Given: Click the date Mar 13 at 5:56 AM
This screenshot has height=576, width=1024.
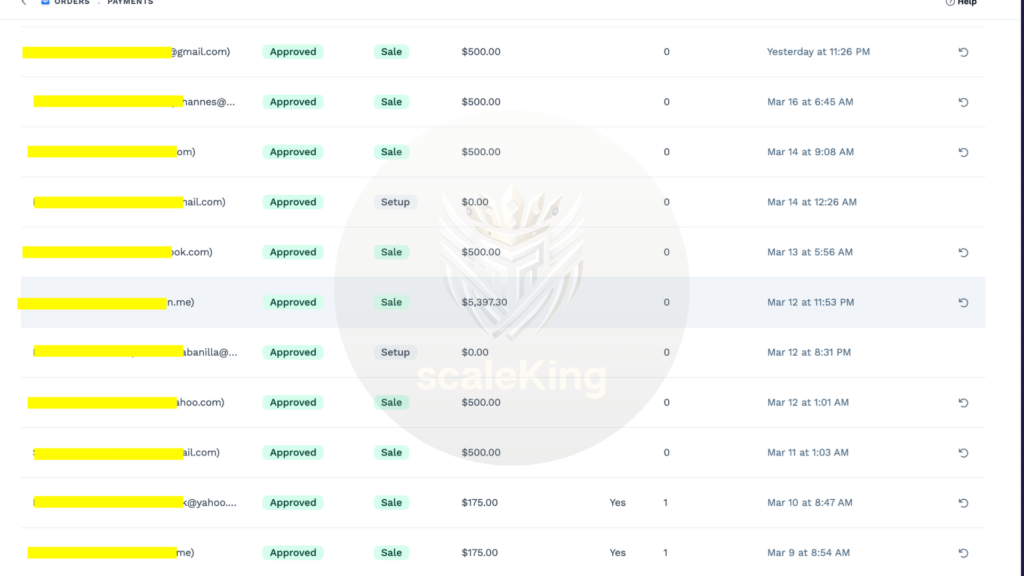Looking at the screenshot, I should (810, 252).
